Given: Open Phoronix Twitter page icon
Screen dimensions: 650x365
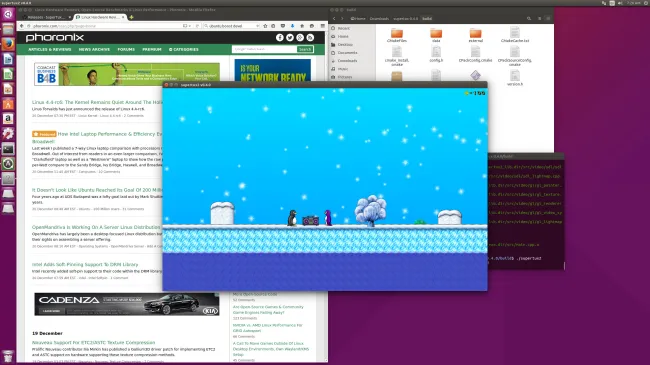Looking at the screenshot, I should click(x=290, y=38).
